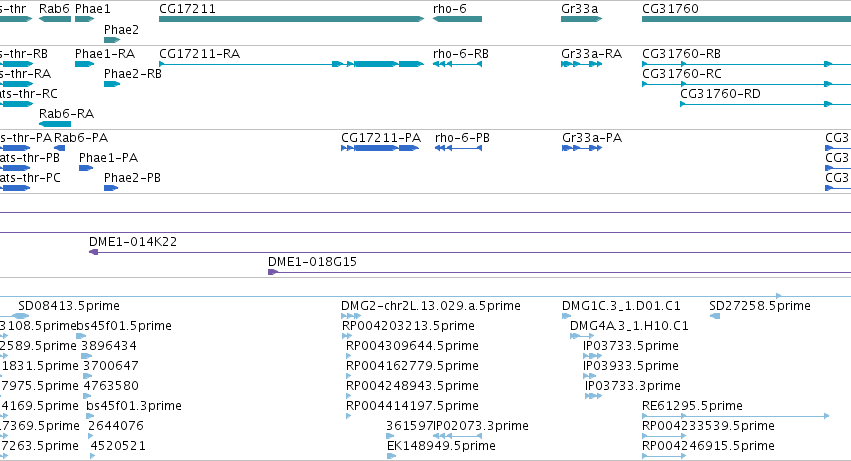Select BAC clone DME1-014K22

(x=470, y=252)
